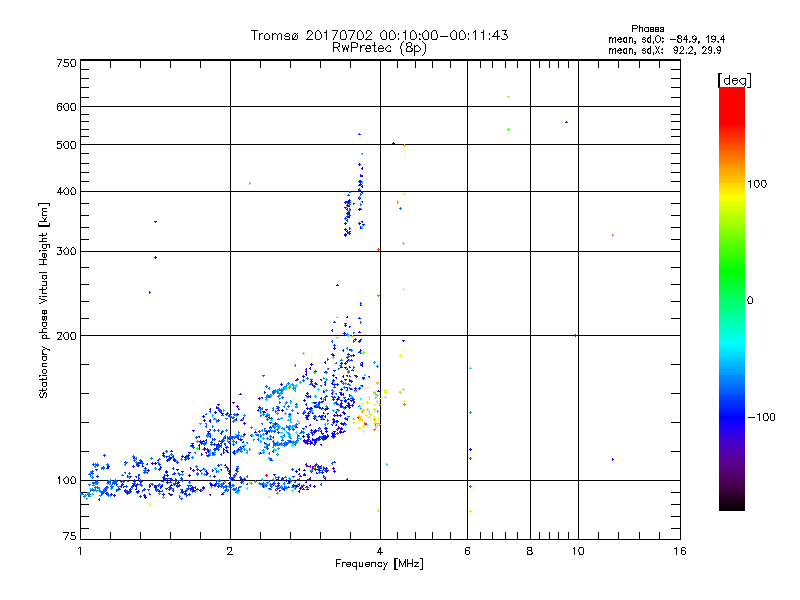Image resolution: width=800 pixels, height=600 pixels.
Task: Click the x-axis tick label '16'
Action: 680,551
